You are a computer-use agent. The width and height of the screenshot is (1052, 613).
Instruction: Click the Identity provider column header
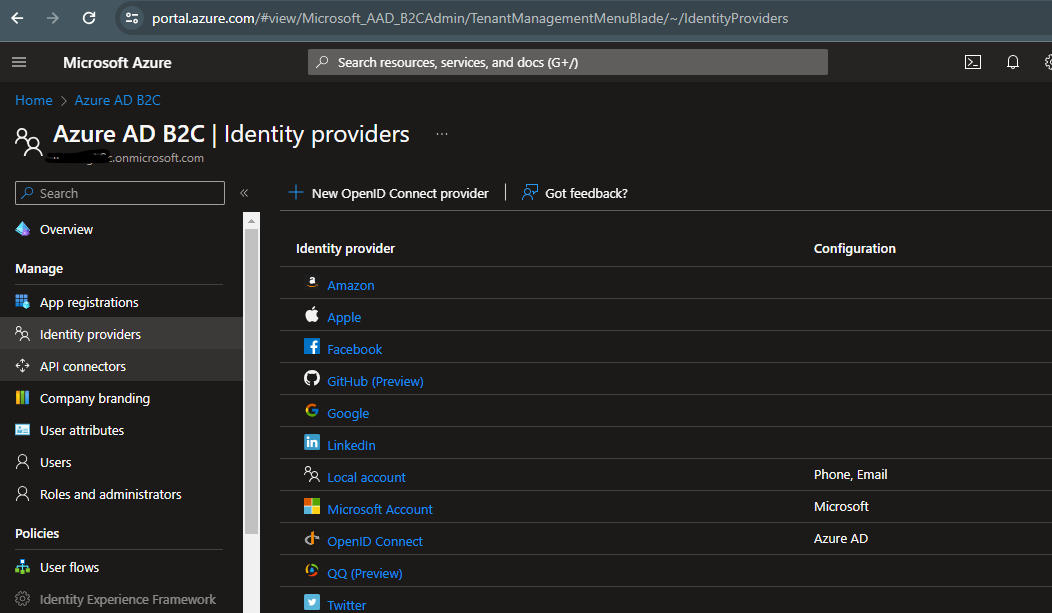(x=345, y=248)
